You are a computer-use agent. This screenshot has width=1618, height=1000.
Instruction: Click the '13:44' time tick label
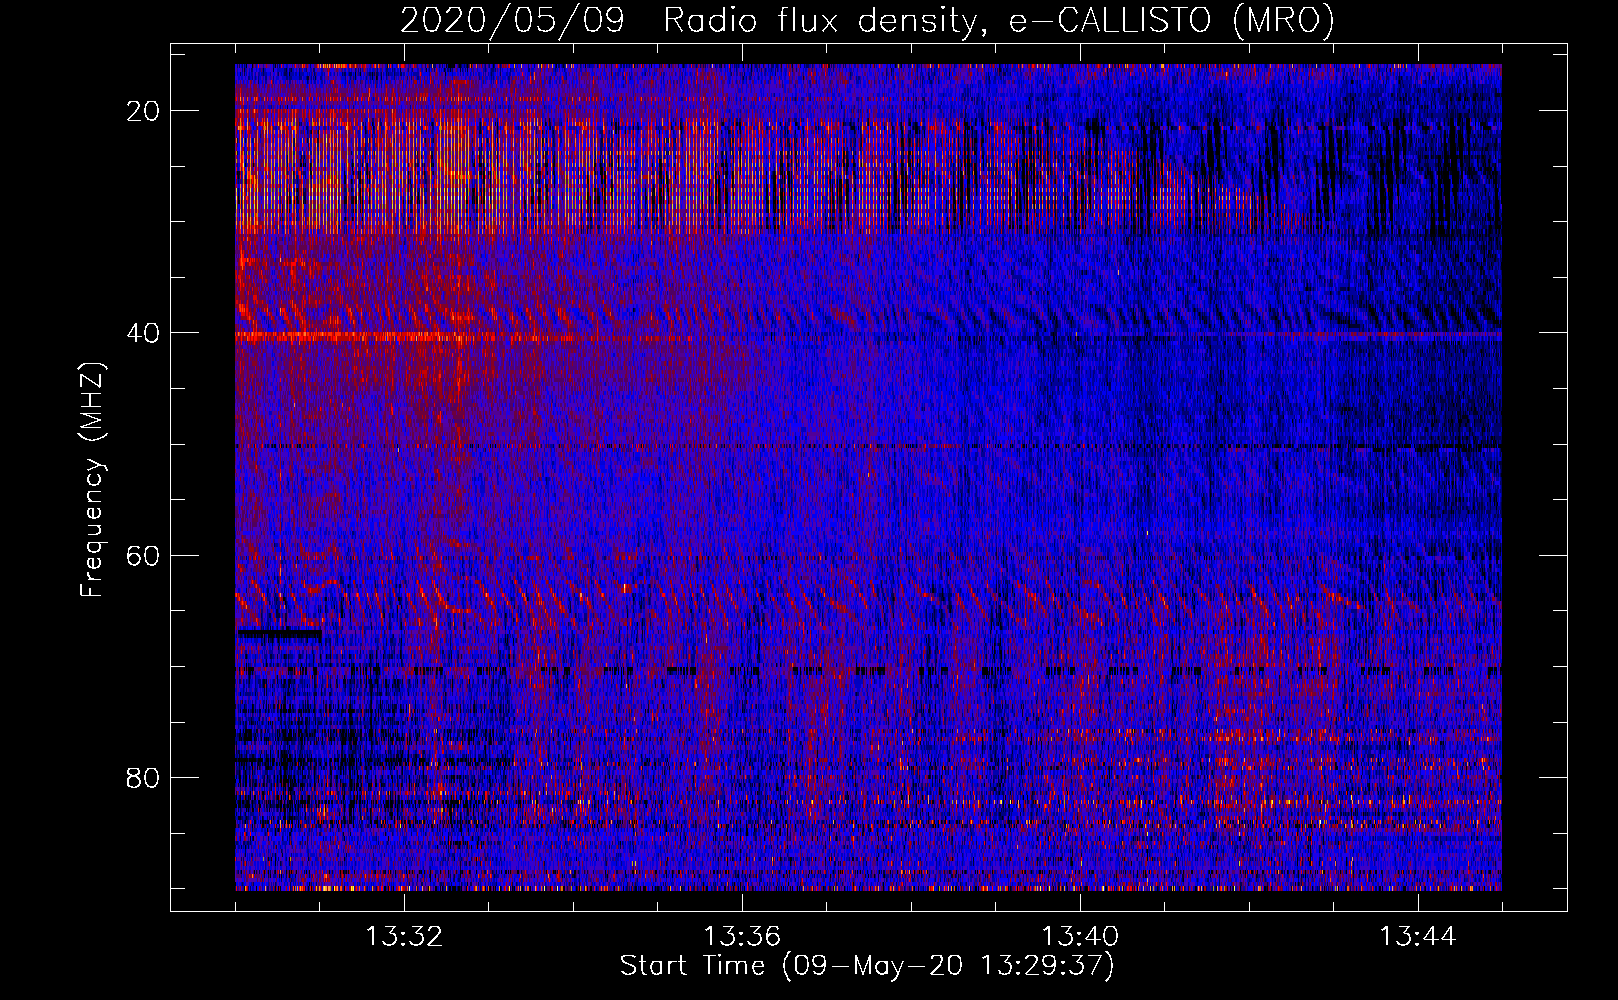click(1418, 937)
